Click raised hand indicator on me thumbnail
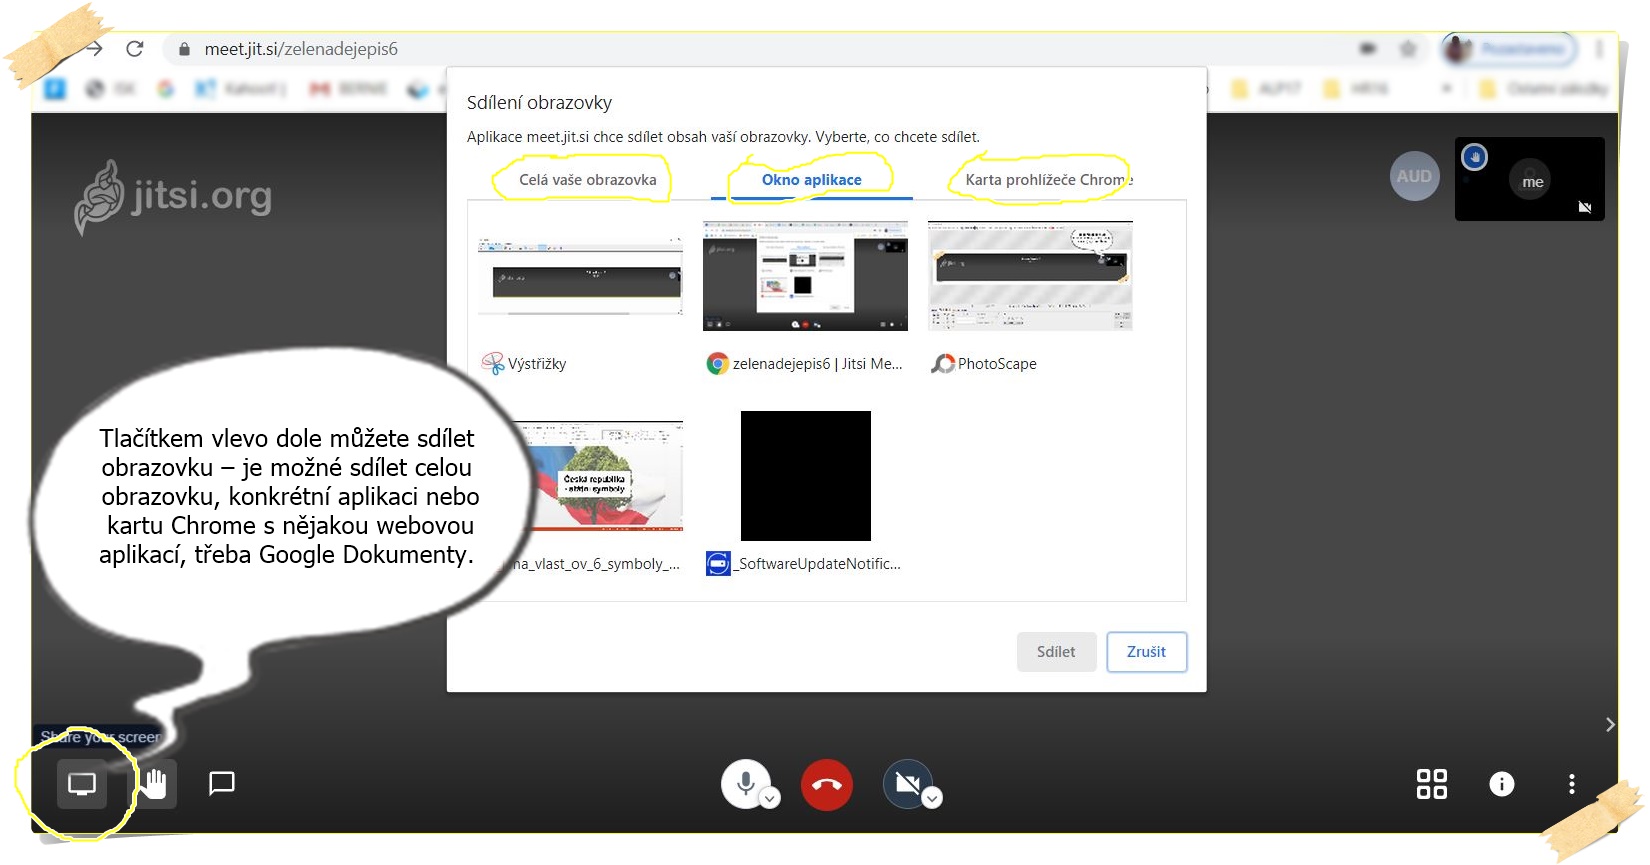Viewport: 1650px width, 865px height. tap(1474, 157)
